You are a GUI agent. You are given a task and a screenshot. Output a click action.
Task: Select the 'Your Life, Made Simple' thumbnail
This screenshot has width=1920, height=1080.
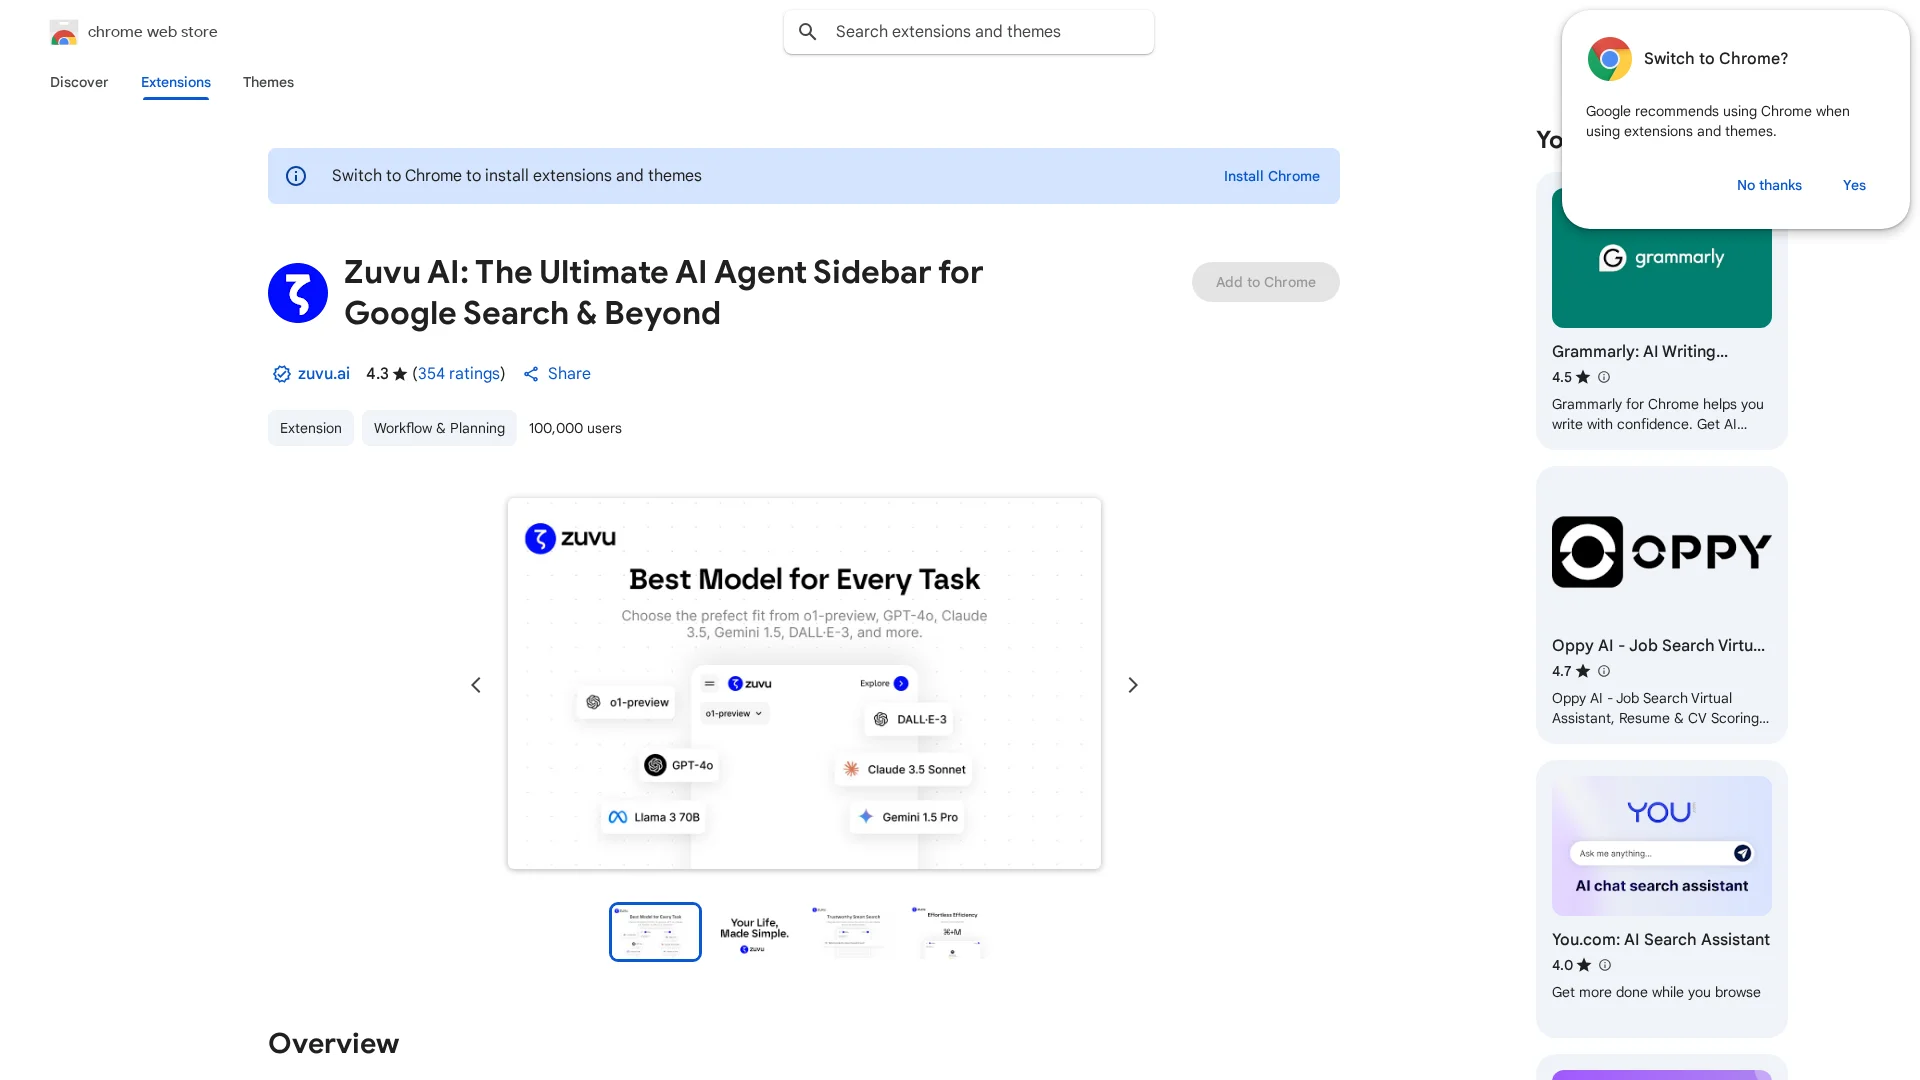(754, 932)
